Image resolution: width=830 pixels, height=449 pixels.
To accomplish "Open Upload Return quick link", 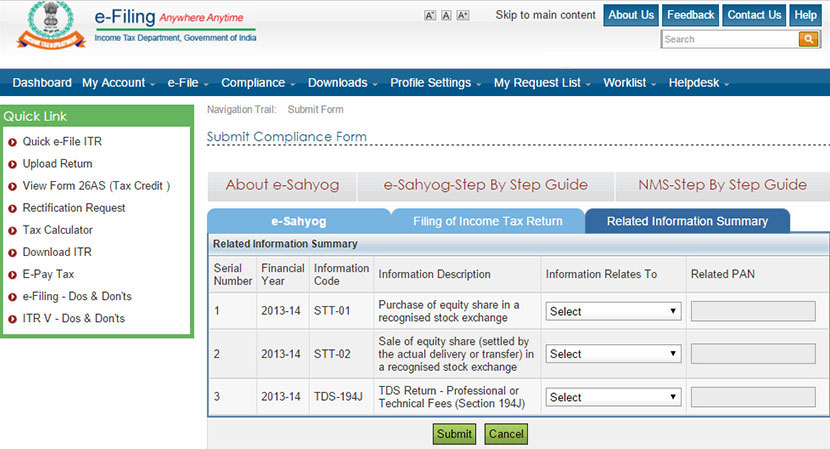I will point(57,164).
